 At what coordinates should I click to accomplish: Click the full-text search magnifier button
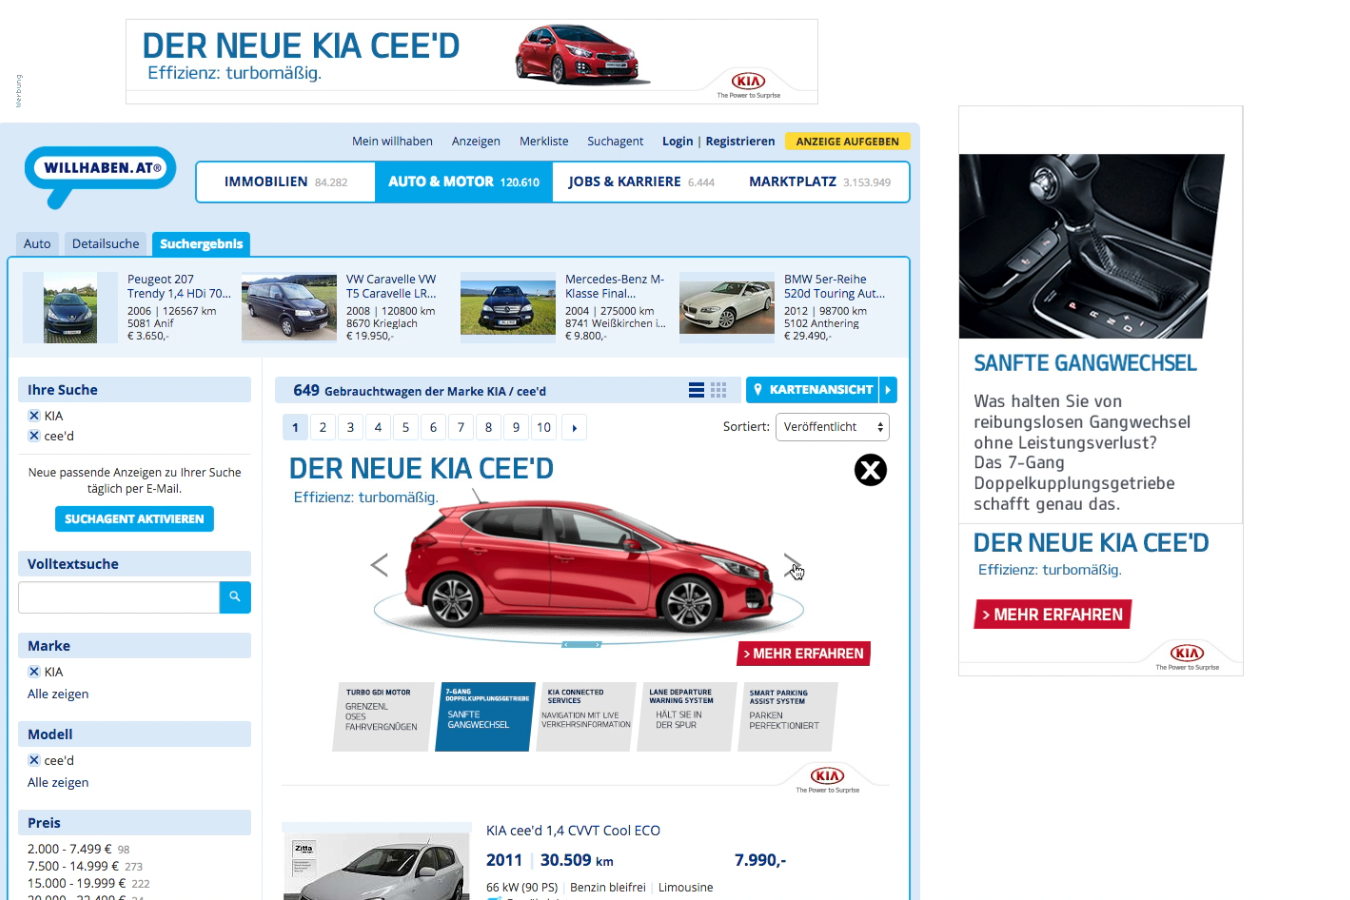click(235, 597)
